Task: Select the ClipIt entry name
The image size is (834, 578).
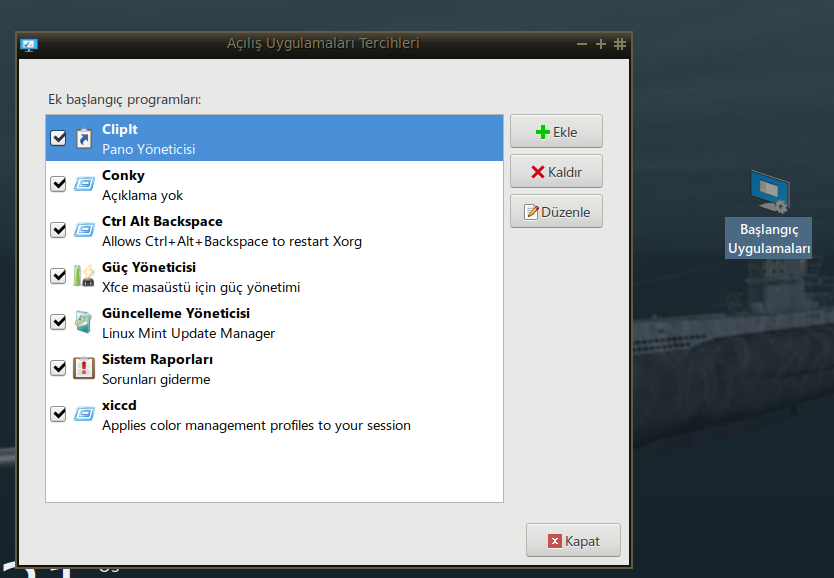Action: click(120, 129)
